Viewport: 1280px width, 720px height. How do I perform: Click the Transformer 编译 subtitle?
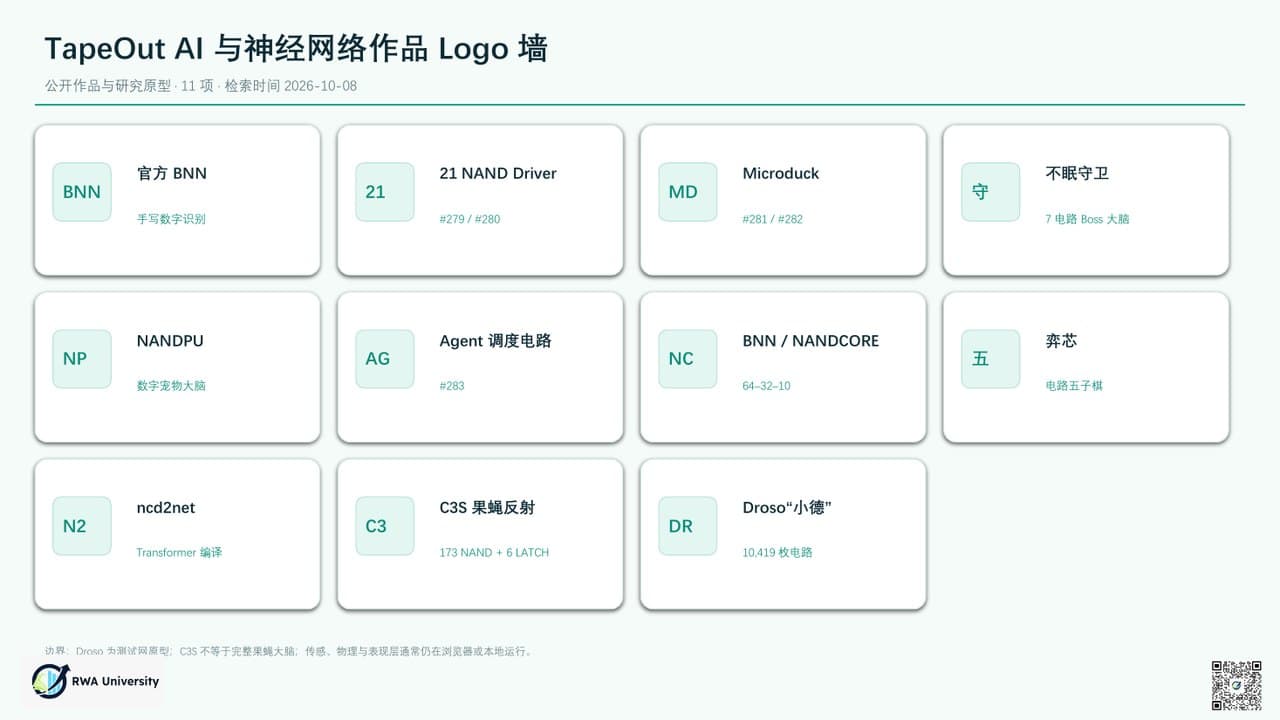179,552
